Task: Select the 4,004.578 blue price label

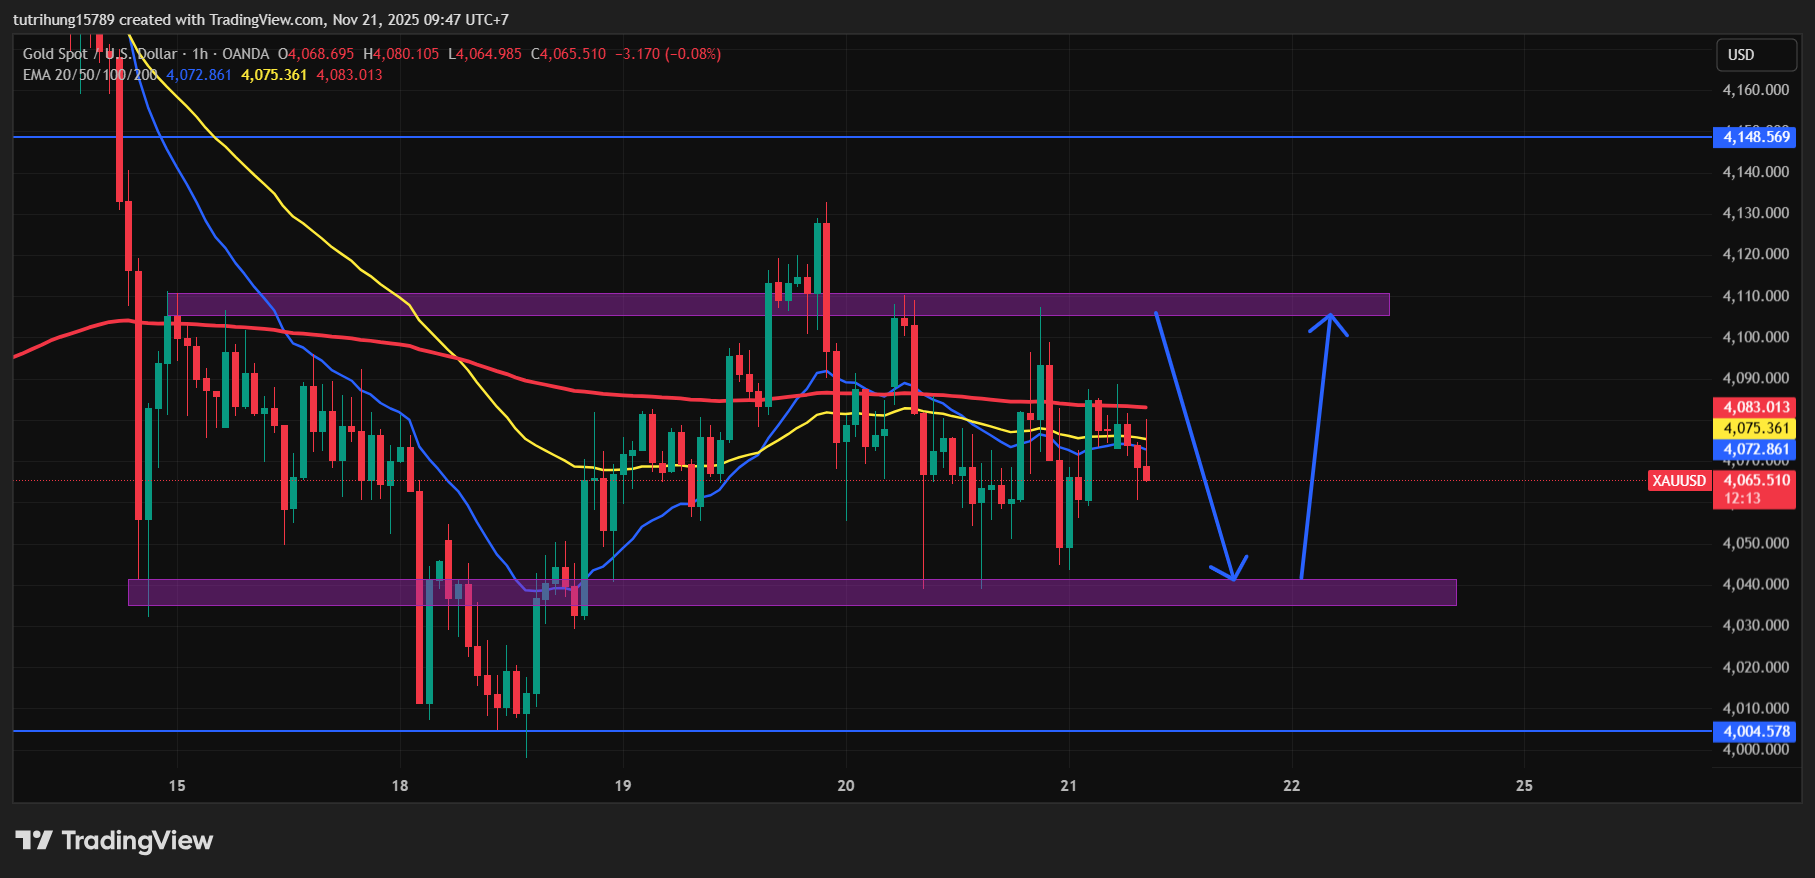Action: [x=1755, y=732]
